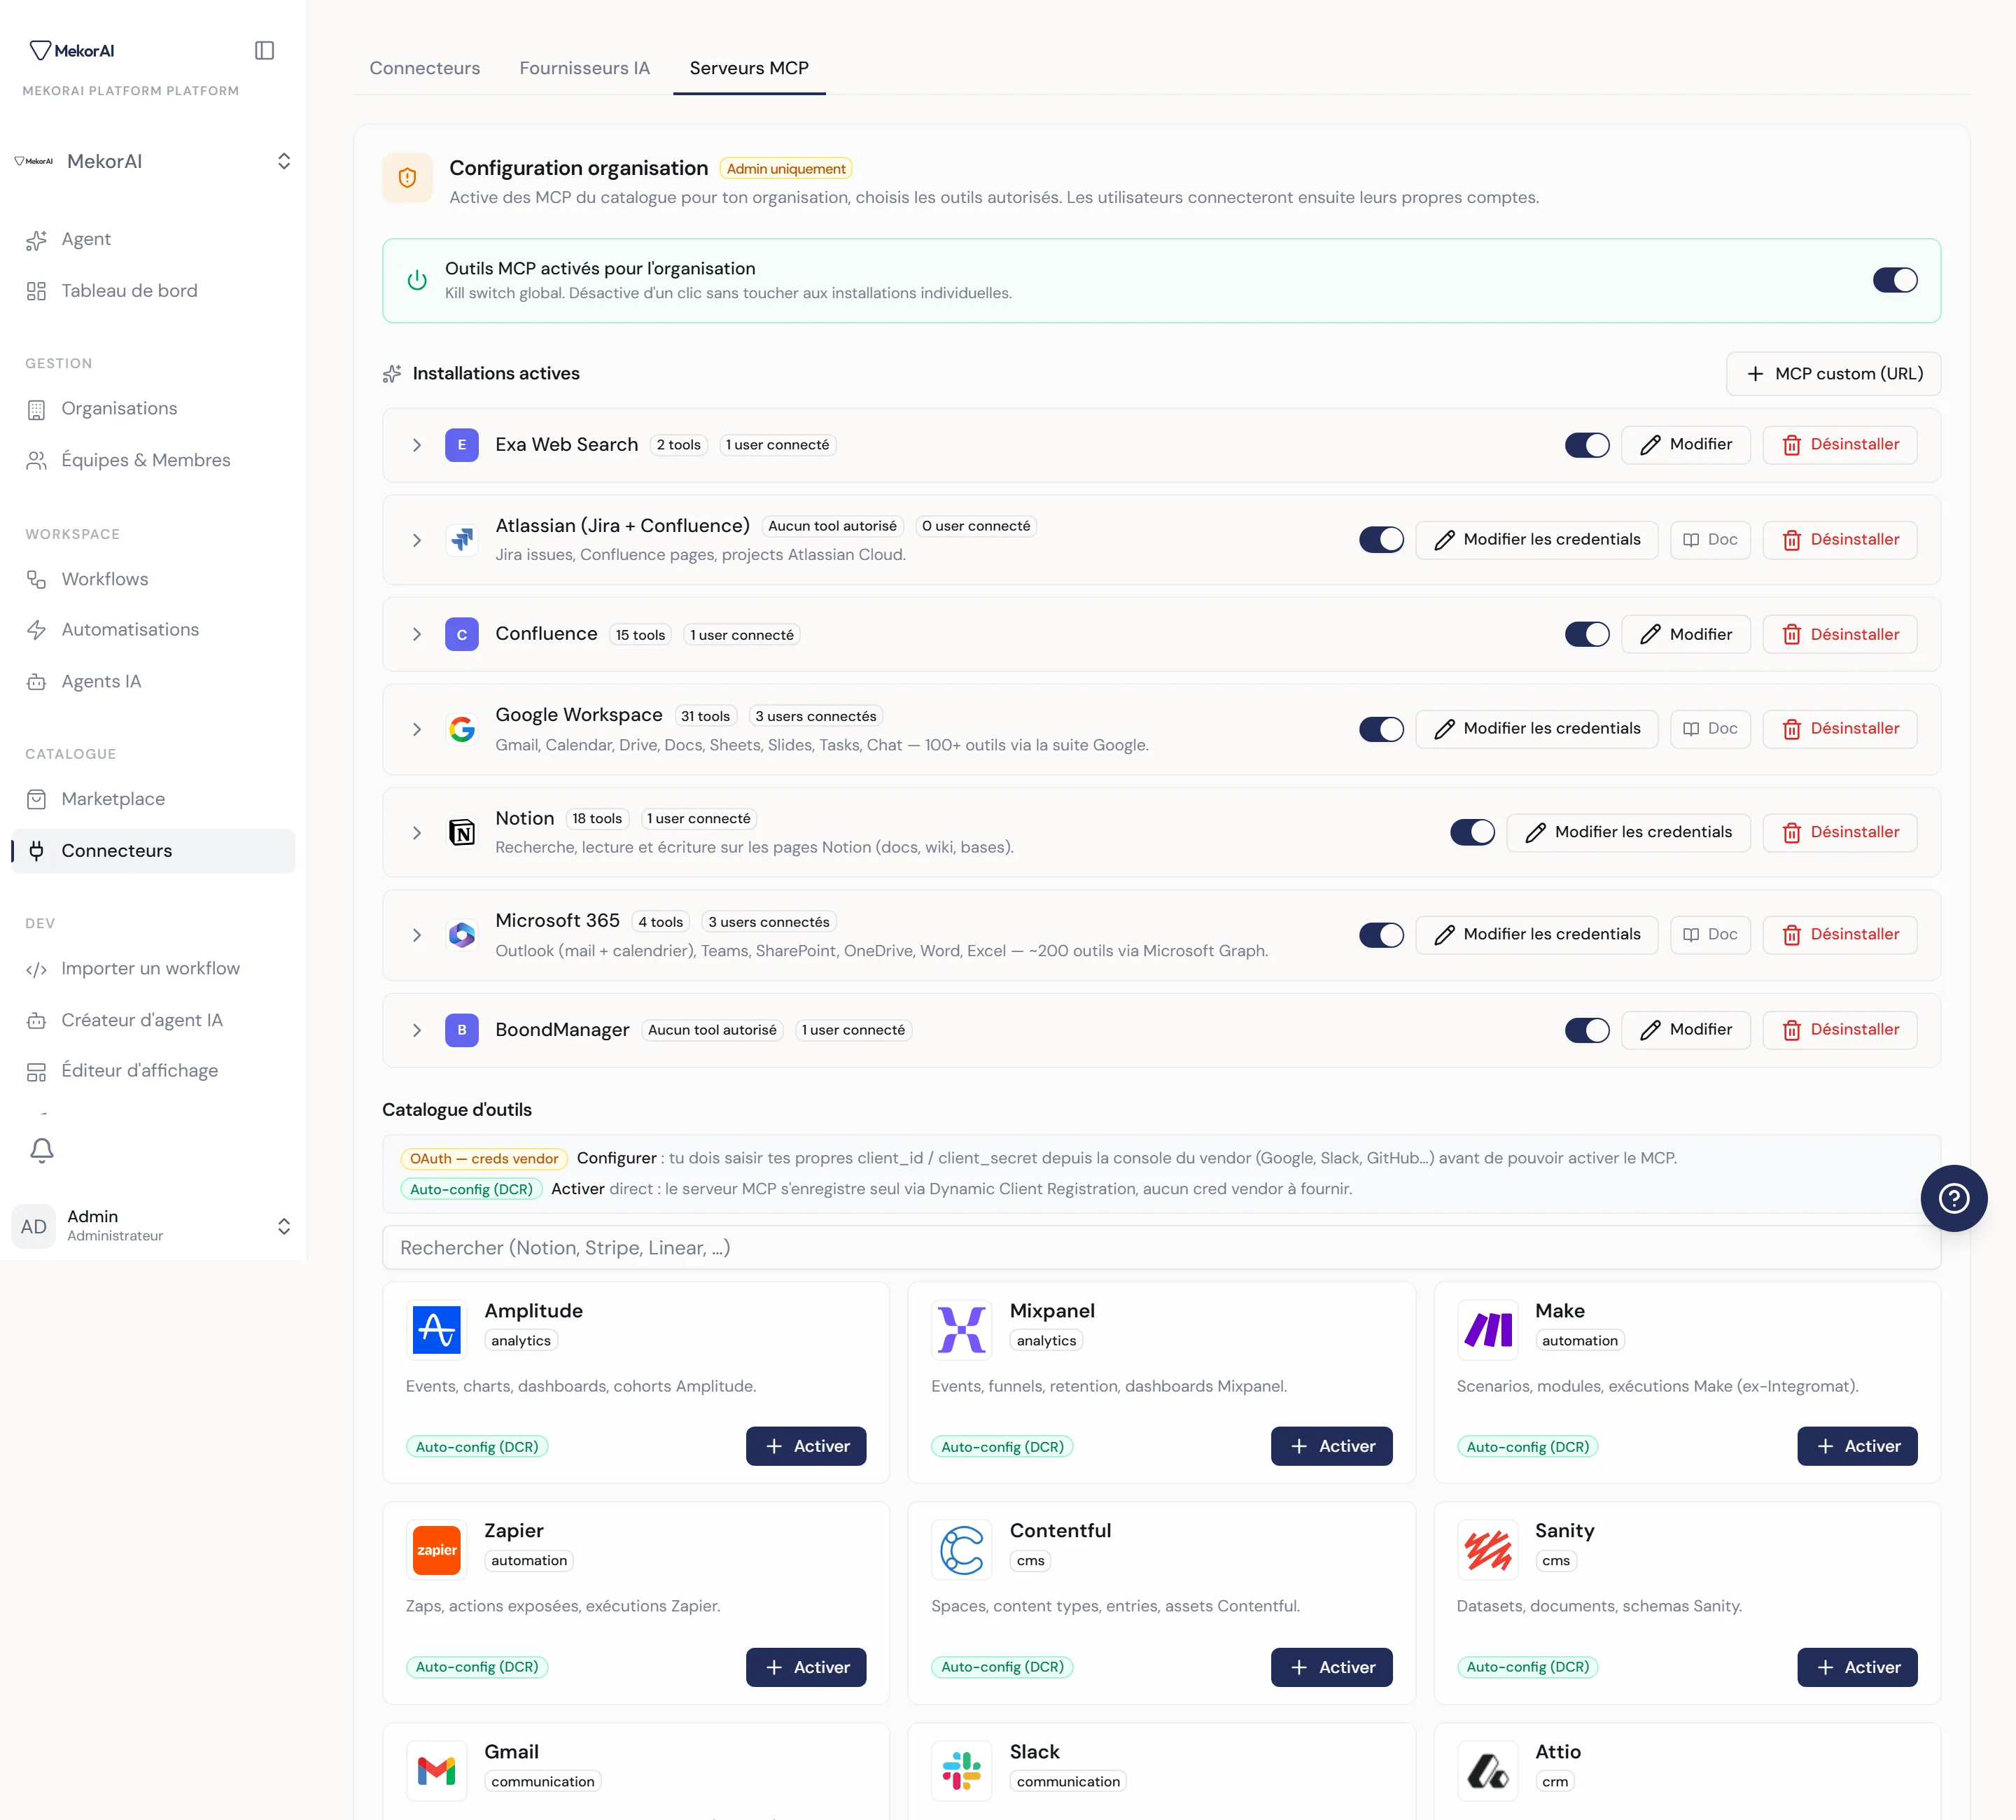Image resolution: width=2016 pixels, height=1820 pixels.
Task: Click the Notion logo icon
Action: click(461, 832)
